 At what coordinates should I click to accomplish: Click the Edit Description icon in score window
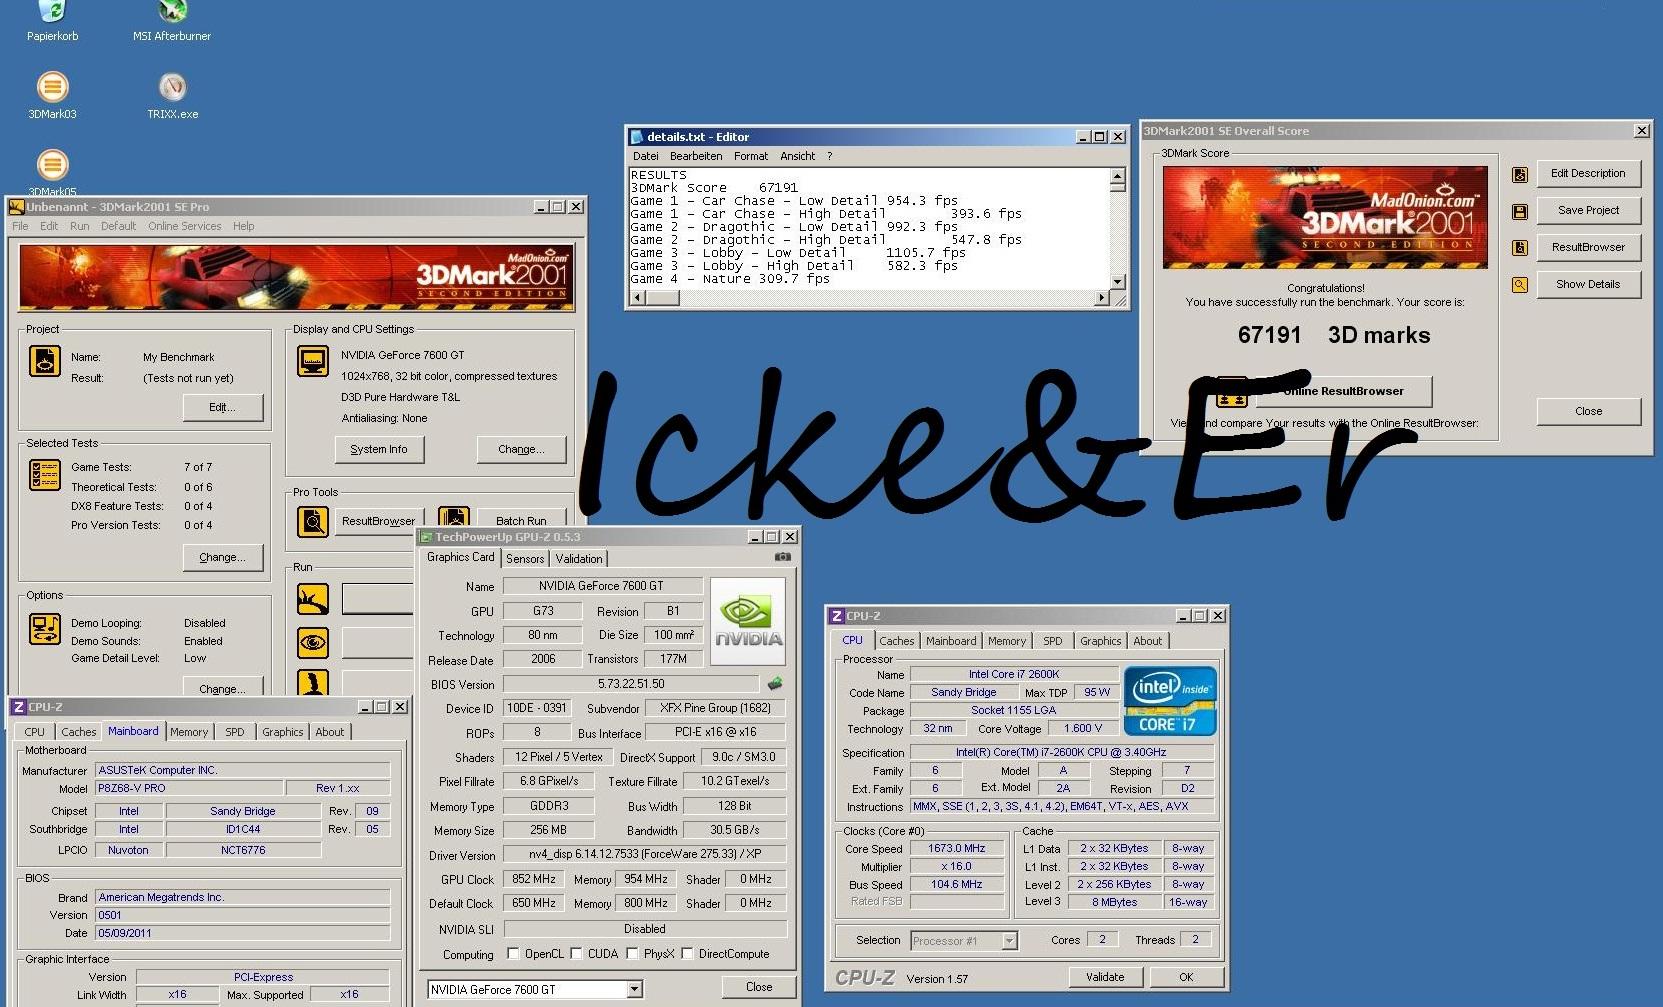1519,174
